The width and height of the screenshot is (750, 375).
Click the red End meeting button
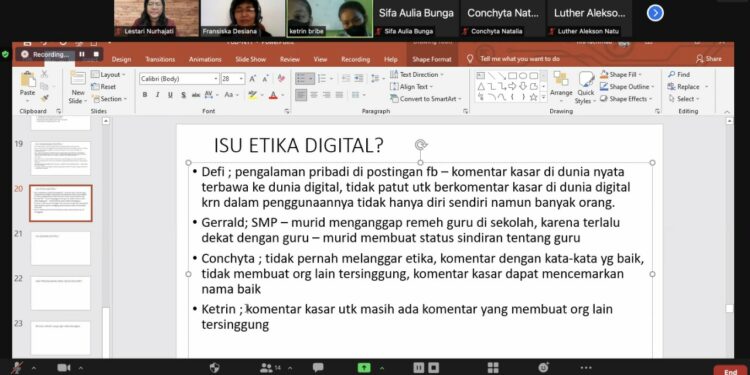[730, 371]
